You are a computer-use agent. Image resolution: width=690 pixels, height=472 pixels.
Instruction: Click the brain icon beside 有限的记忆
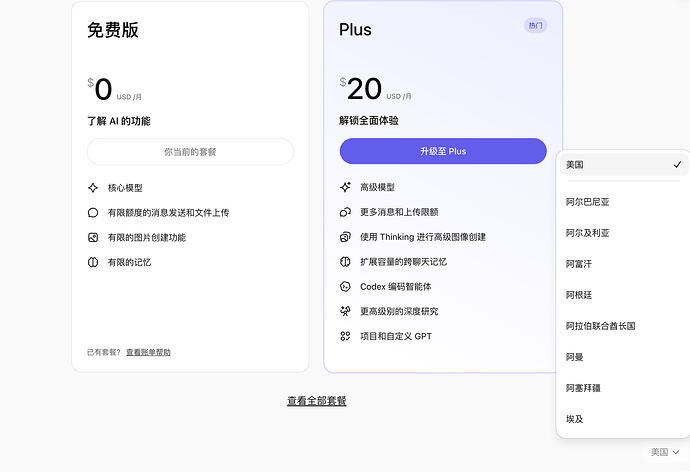coord(93,262)
